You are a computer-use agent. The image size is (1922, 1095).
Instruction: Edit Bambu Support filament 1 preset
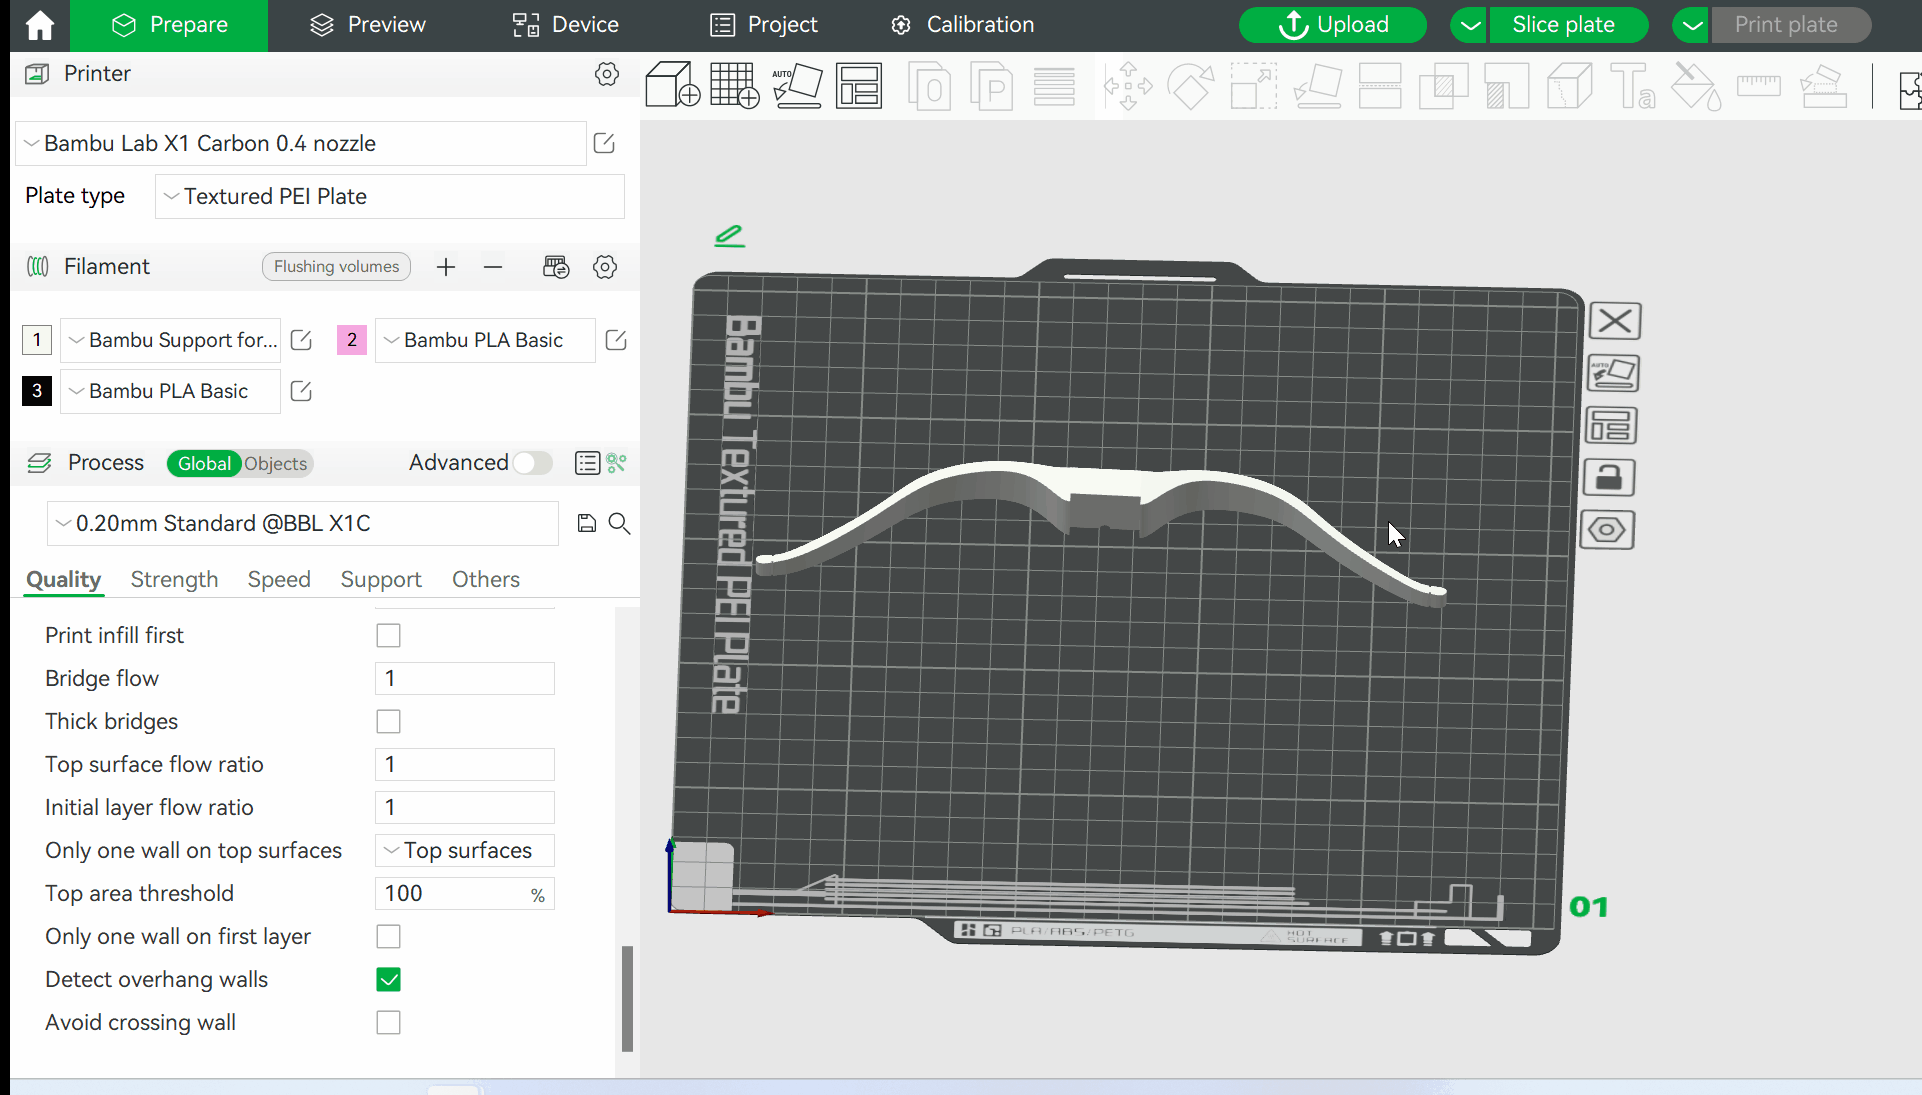pos(301,340)
